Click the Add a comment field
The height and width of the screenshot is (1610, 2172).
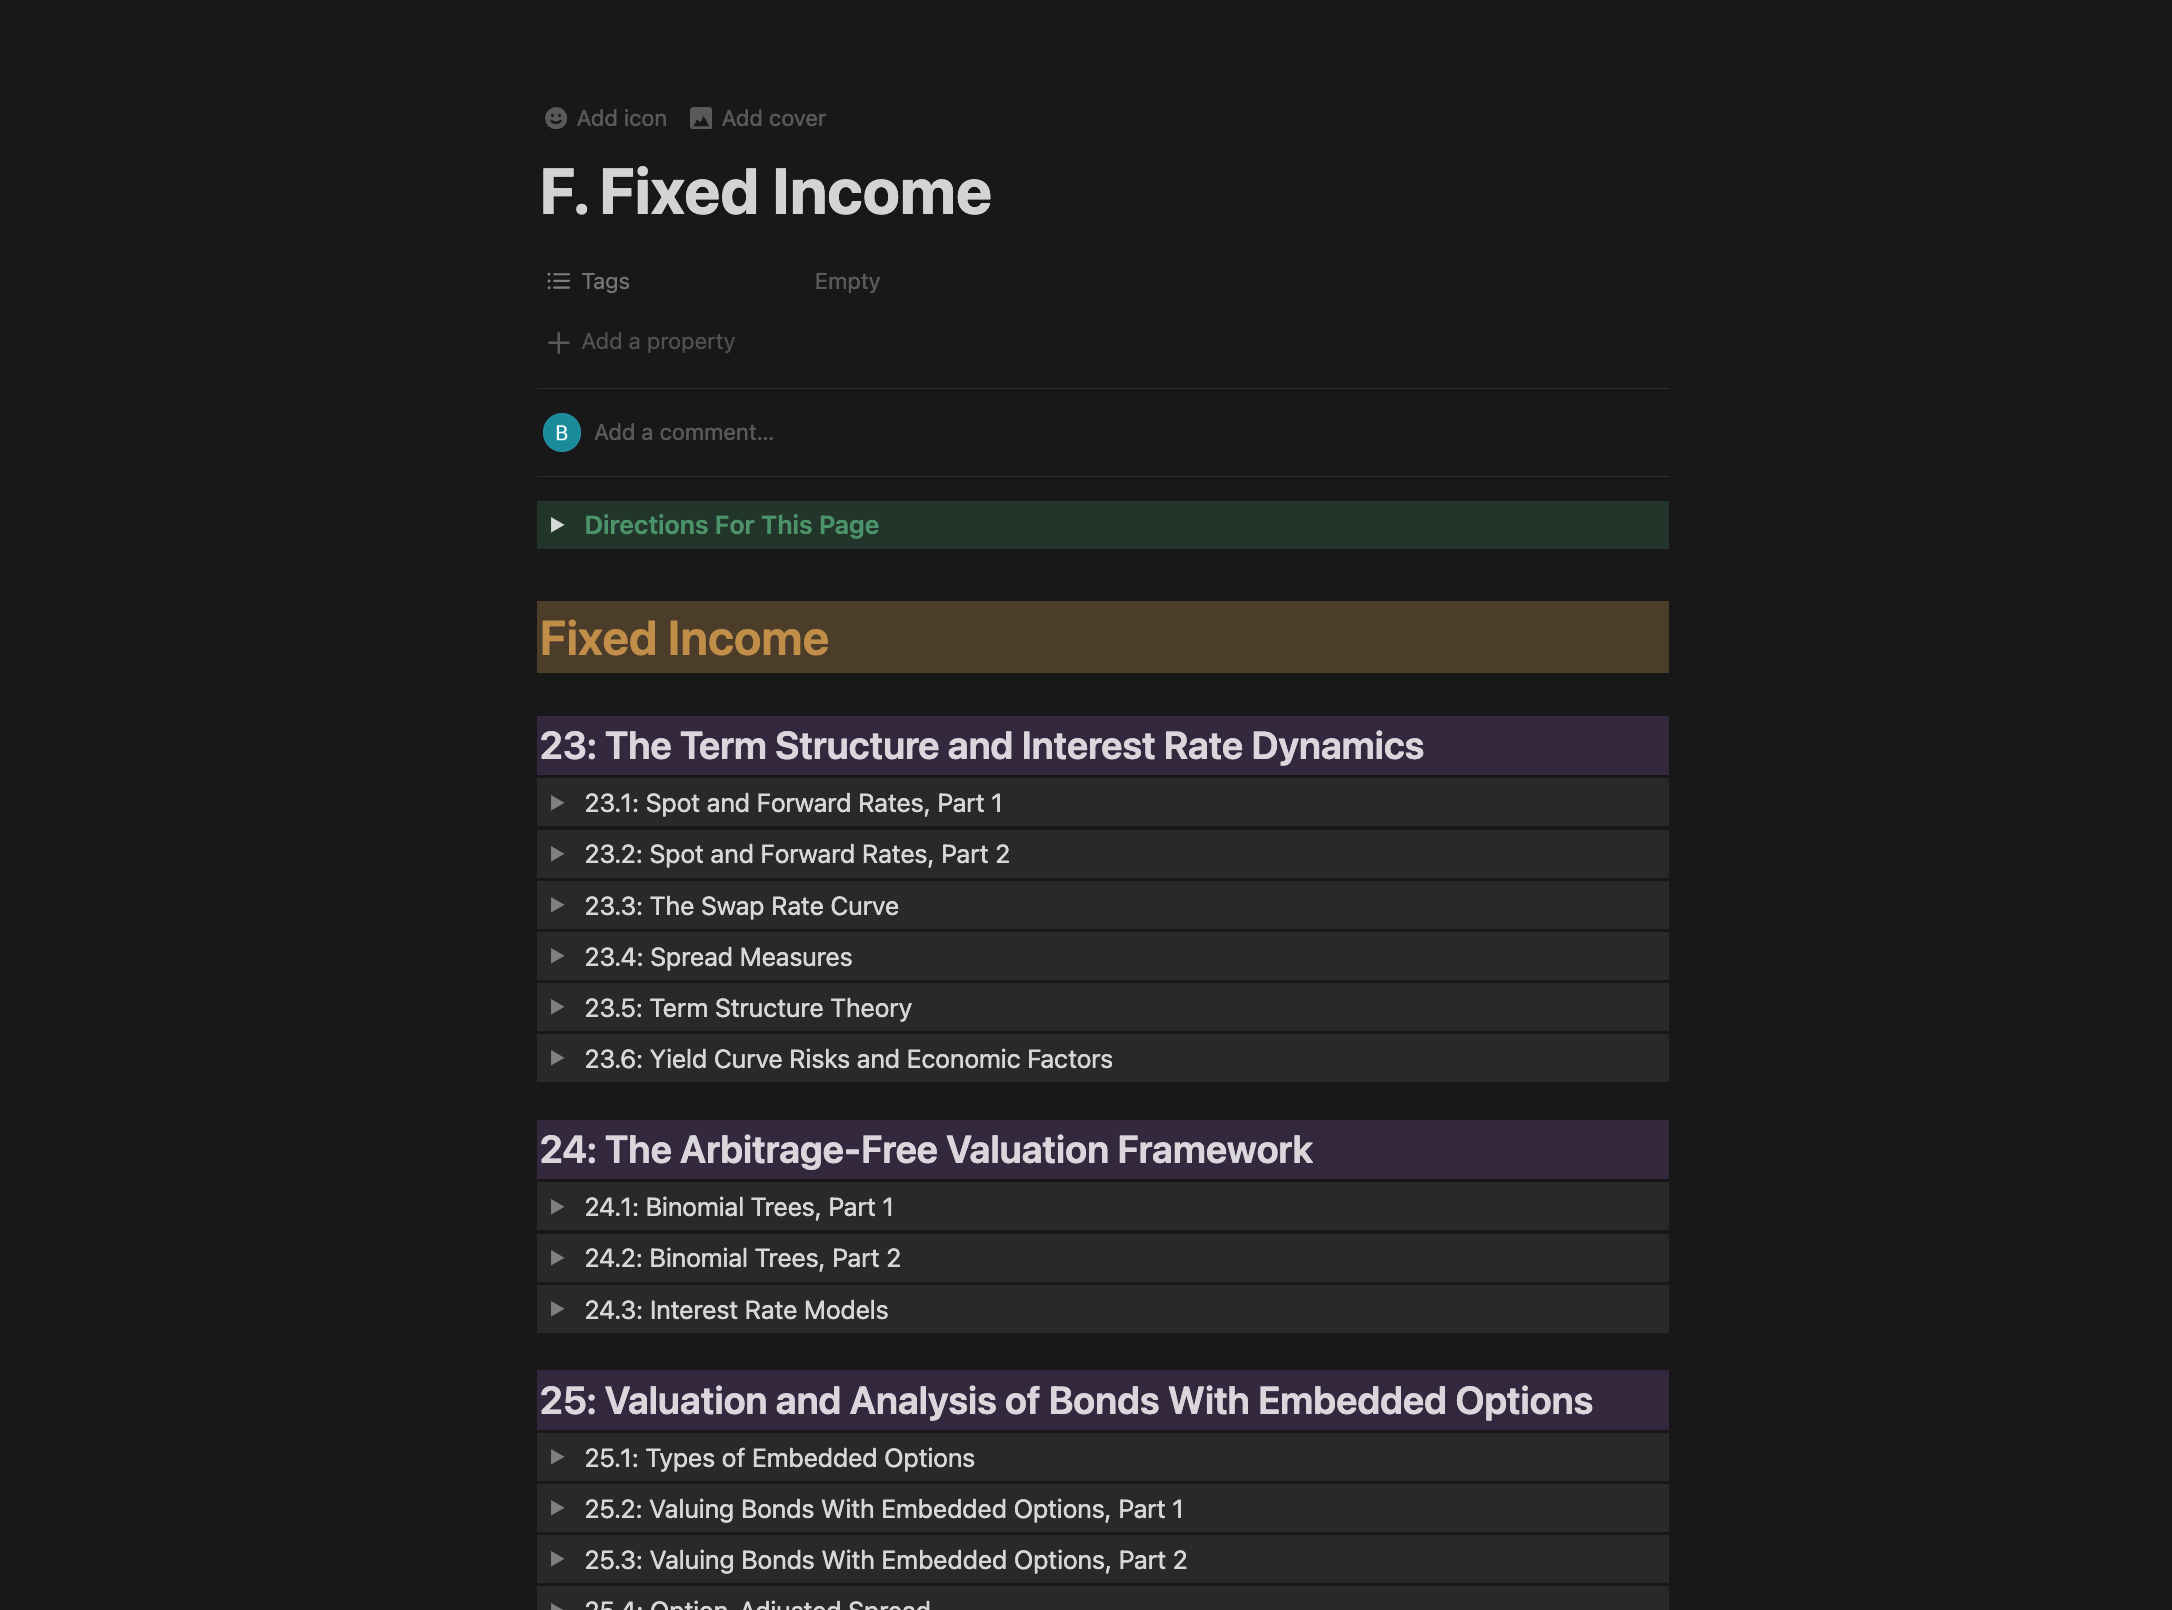pos(684,432)
